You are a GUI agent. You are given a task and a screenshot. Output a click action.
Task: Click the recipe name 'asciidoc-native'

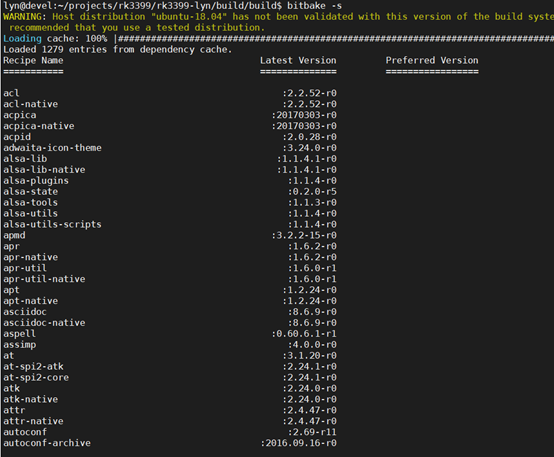(x=44, y=323)
